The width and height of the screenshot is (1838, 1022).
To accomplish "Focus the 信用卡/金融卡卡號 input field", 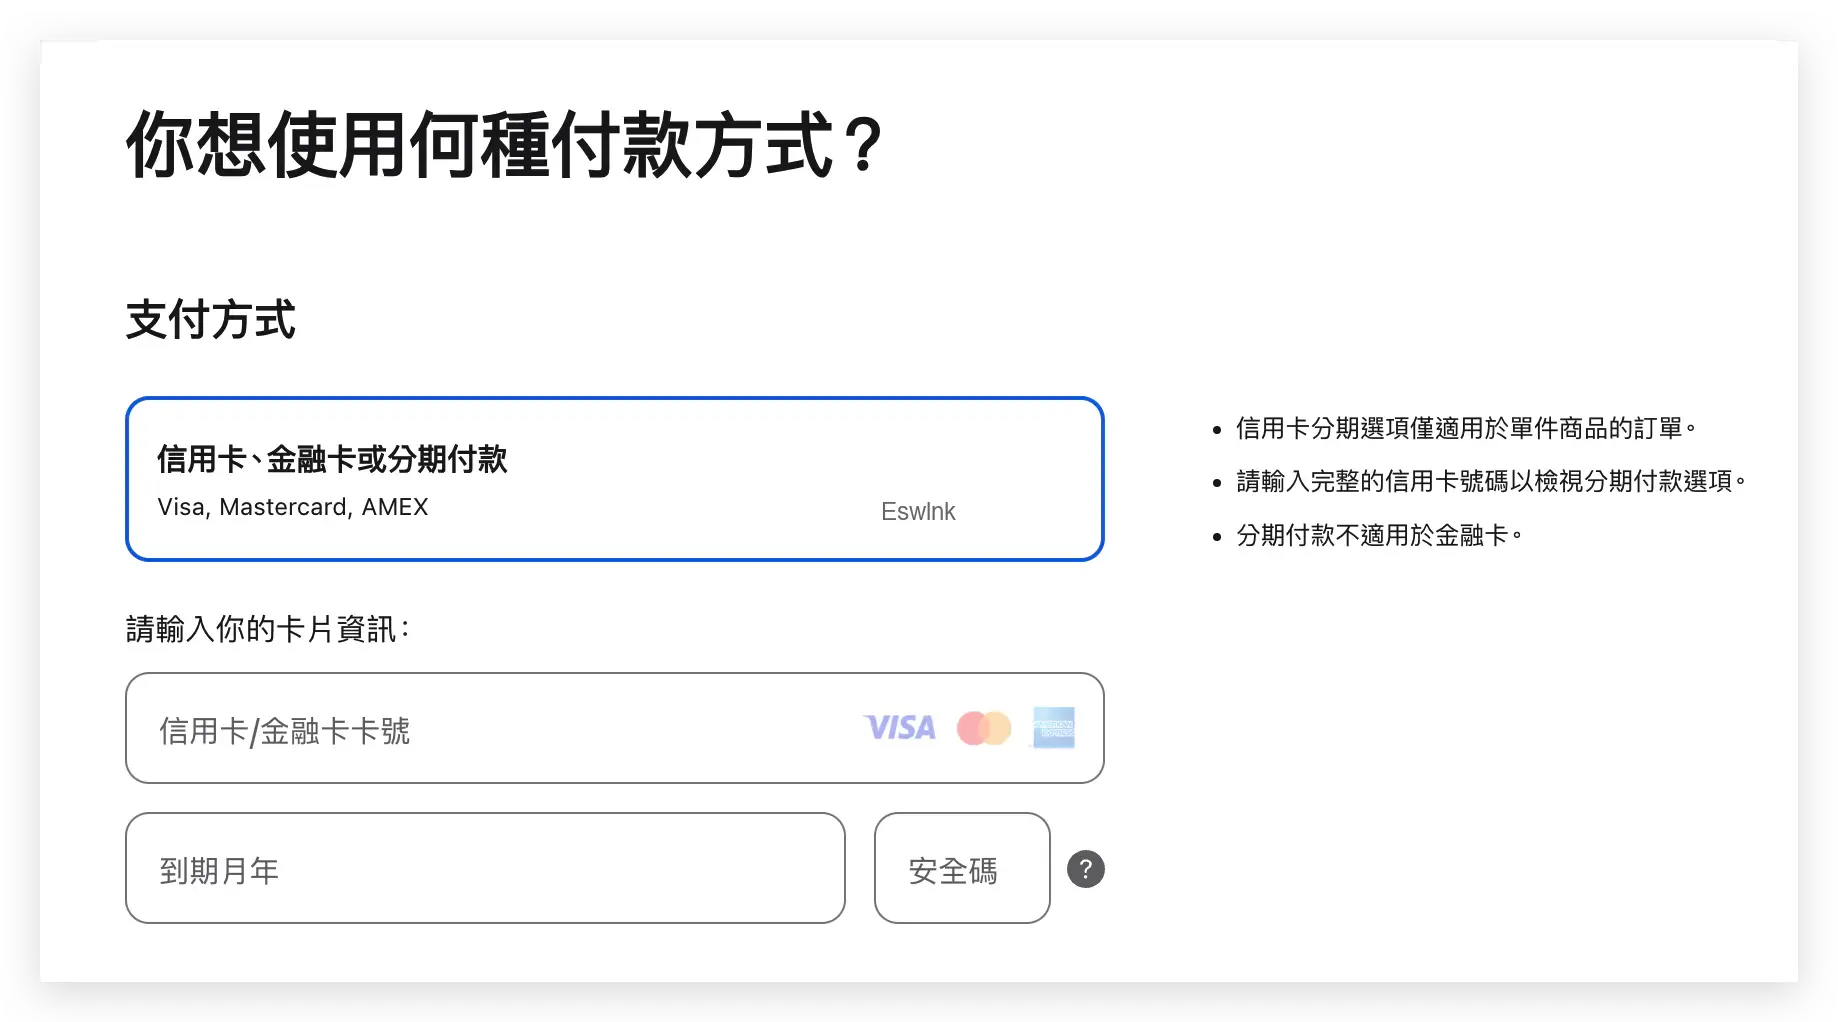I will 500,729.
